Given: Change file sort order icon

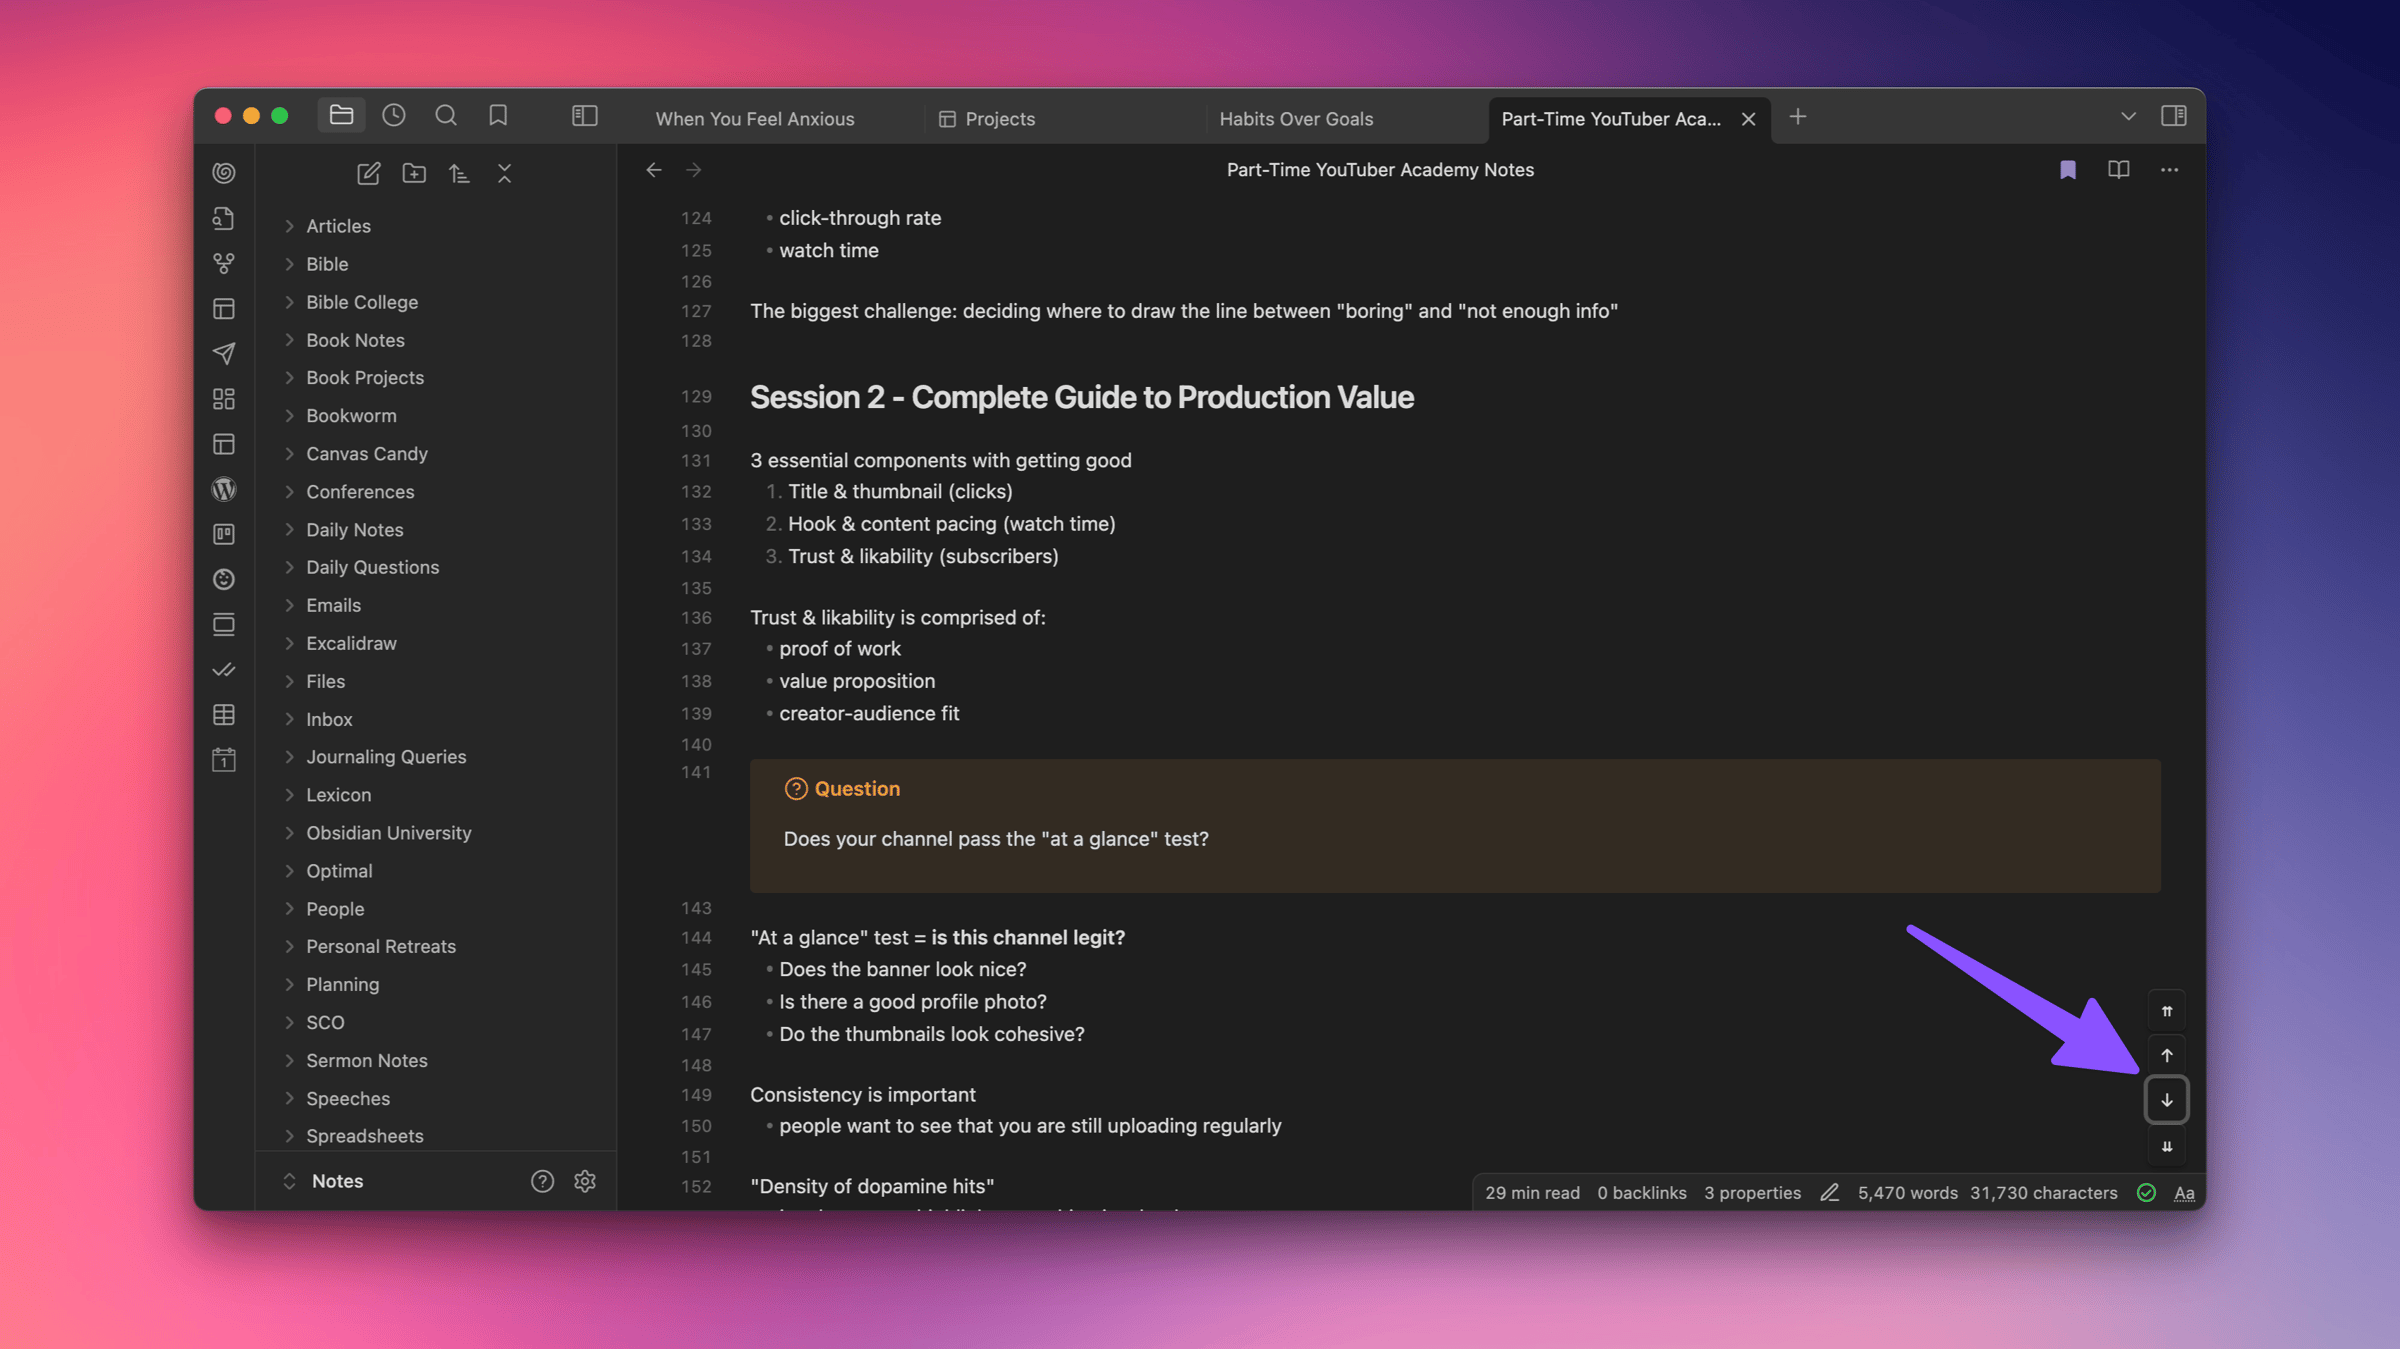Looking at the screenshot, I should click(459, 173).
